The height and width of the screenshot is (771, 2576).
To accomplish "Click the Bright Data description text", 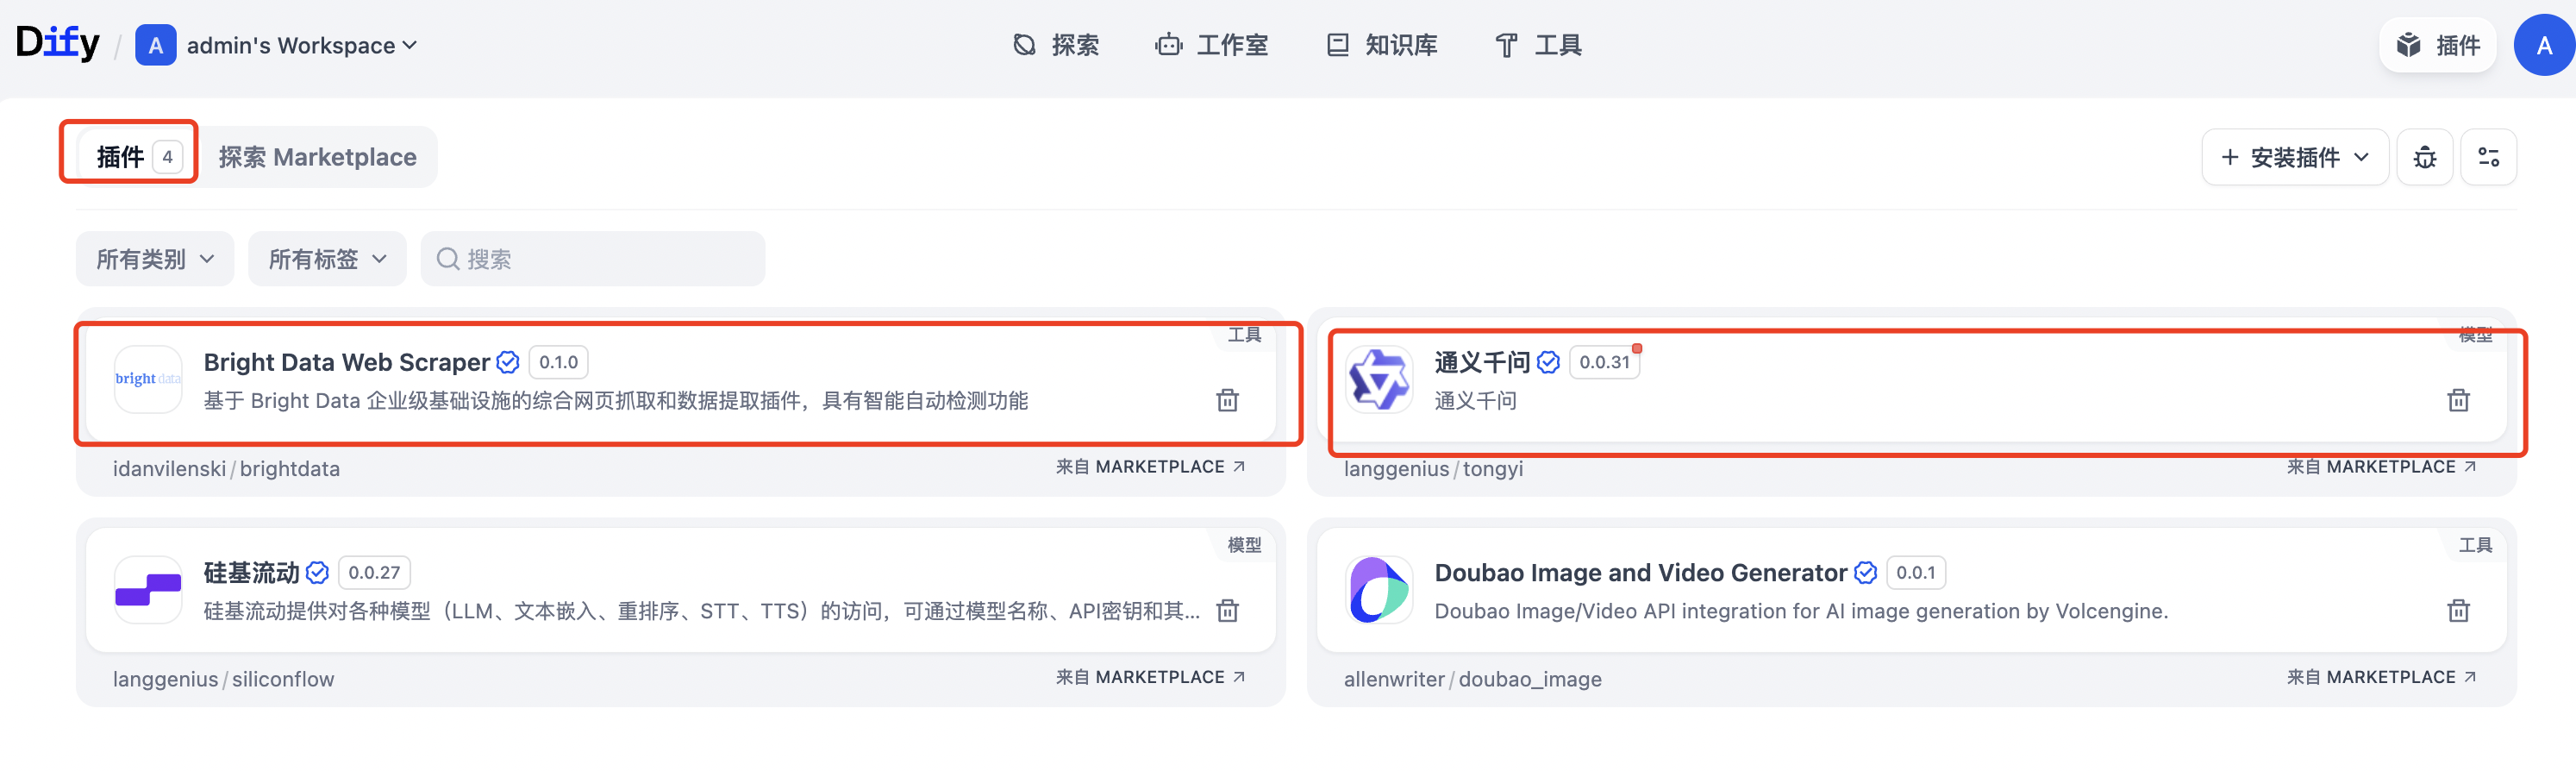I will 615,401.
